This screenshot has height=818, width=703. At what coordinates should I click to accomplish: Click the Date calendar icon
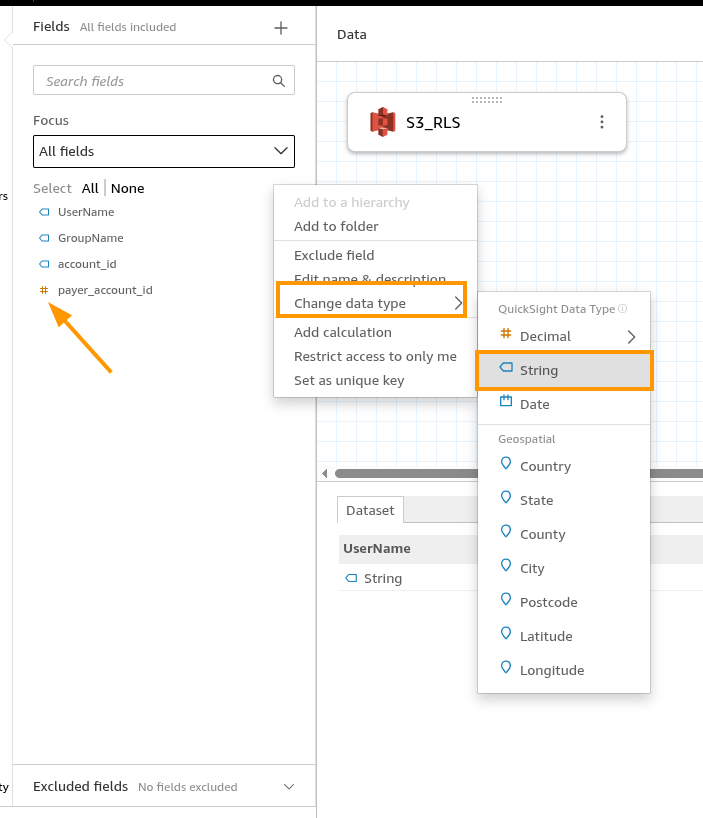506,401
